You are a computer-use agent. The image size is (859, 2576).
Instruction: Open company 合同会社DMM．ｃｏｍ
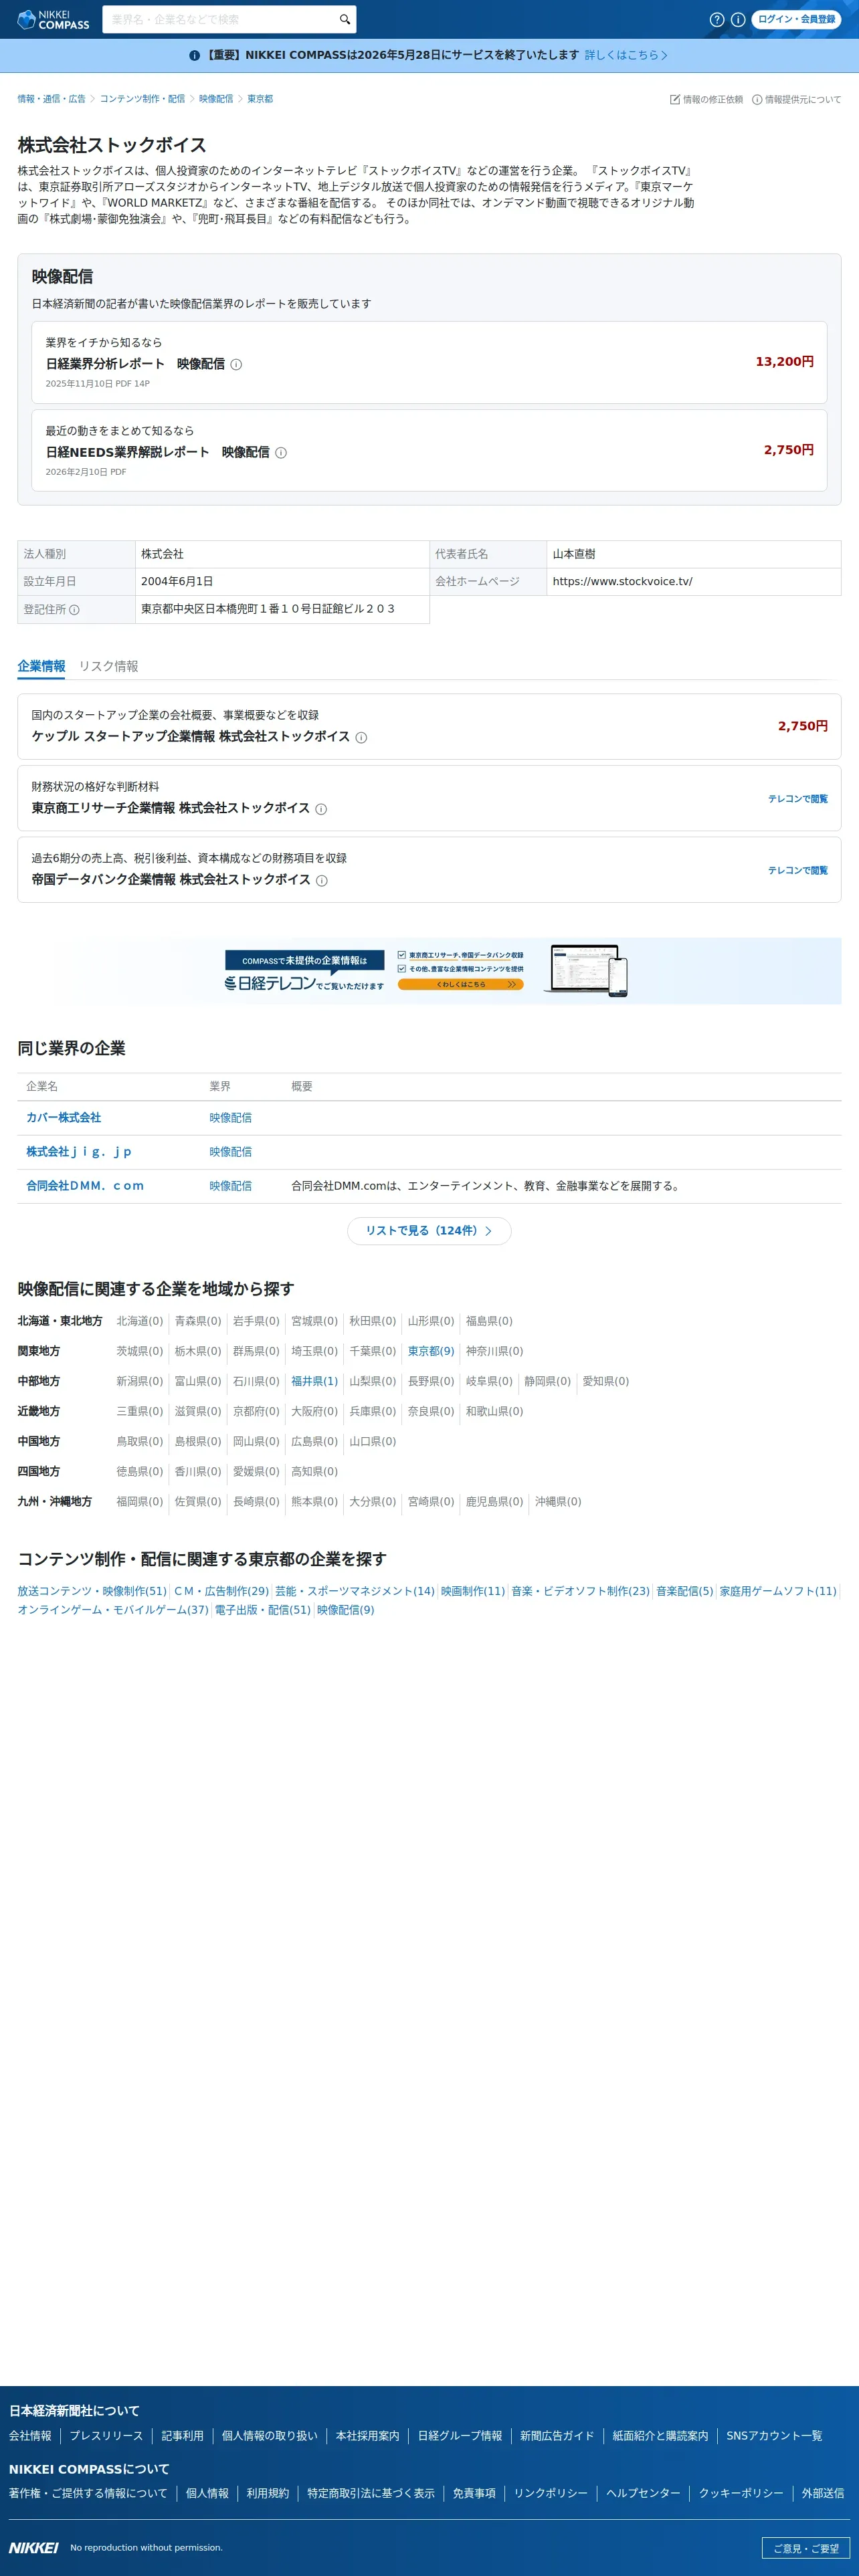coord(85,1186)
